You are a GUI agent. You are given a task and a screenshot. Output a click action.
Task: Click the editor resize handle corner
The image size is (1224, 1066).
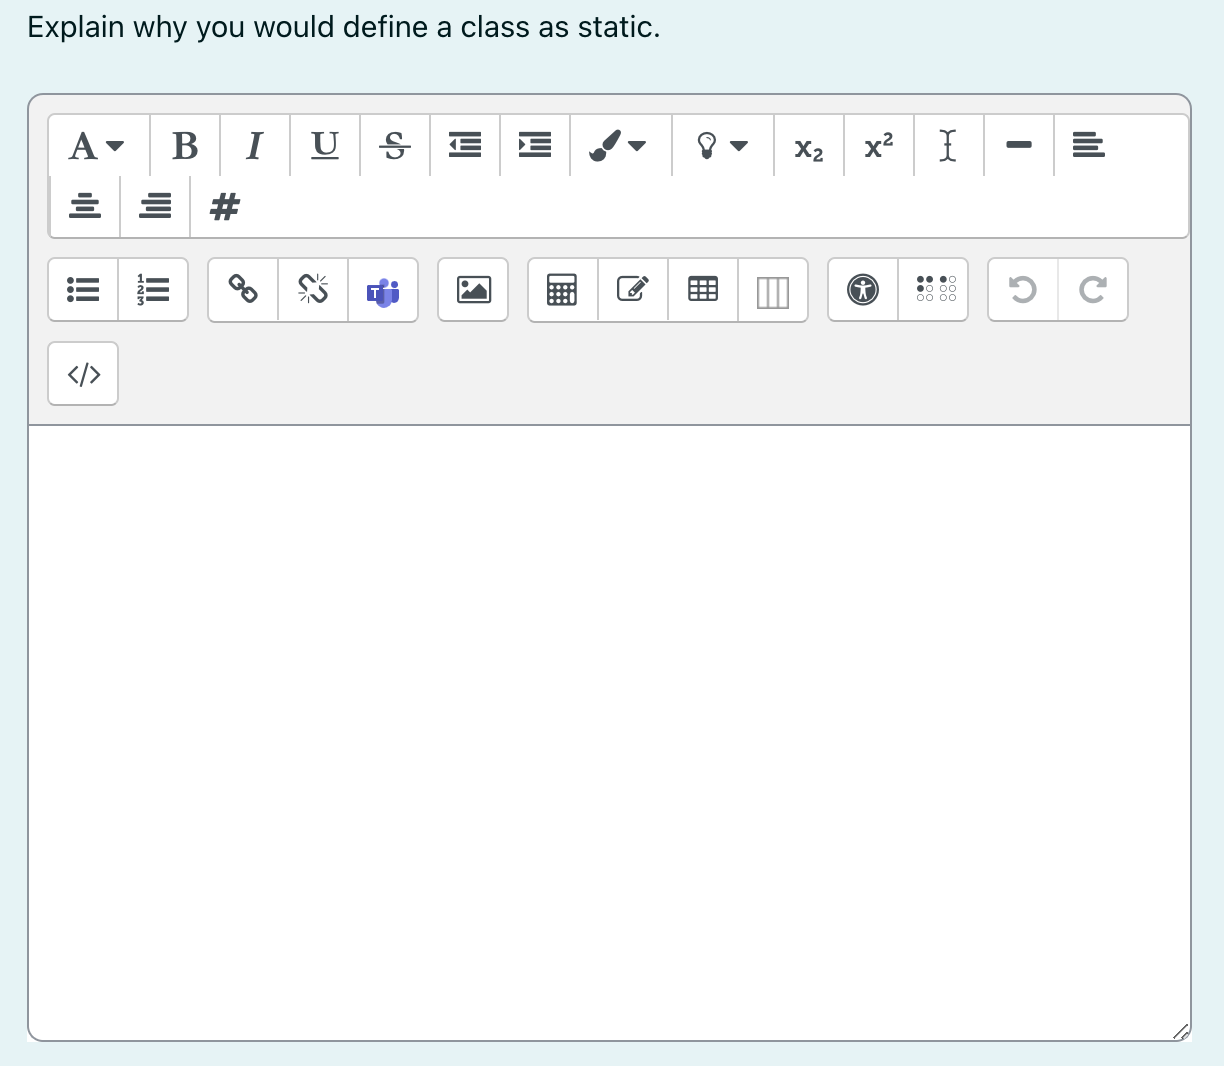1181,1031
